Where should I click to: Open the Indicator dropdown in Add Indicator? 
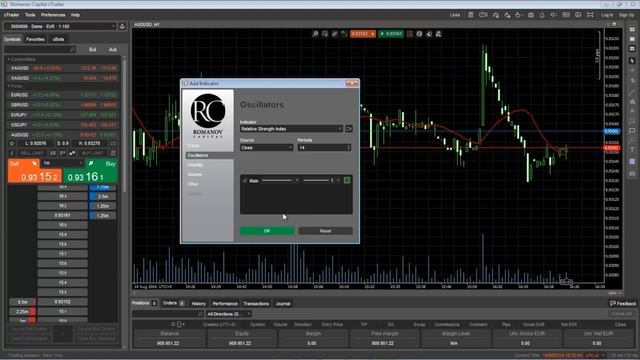(291, 129)
